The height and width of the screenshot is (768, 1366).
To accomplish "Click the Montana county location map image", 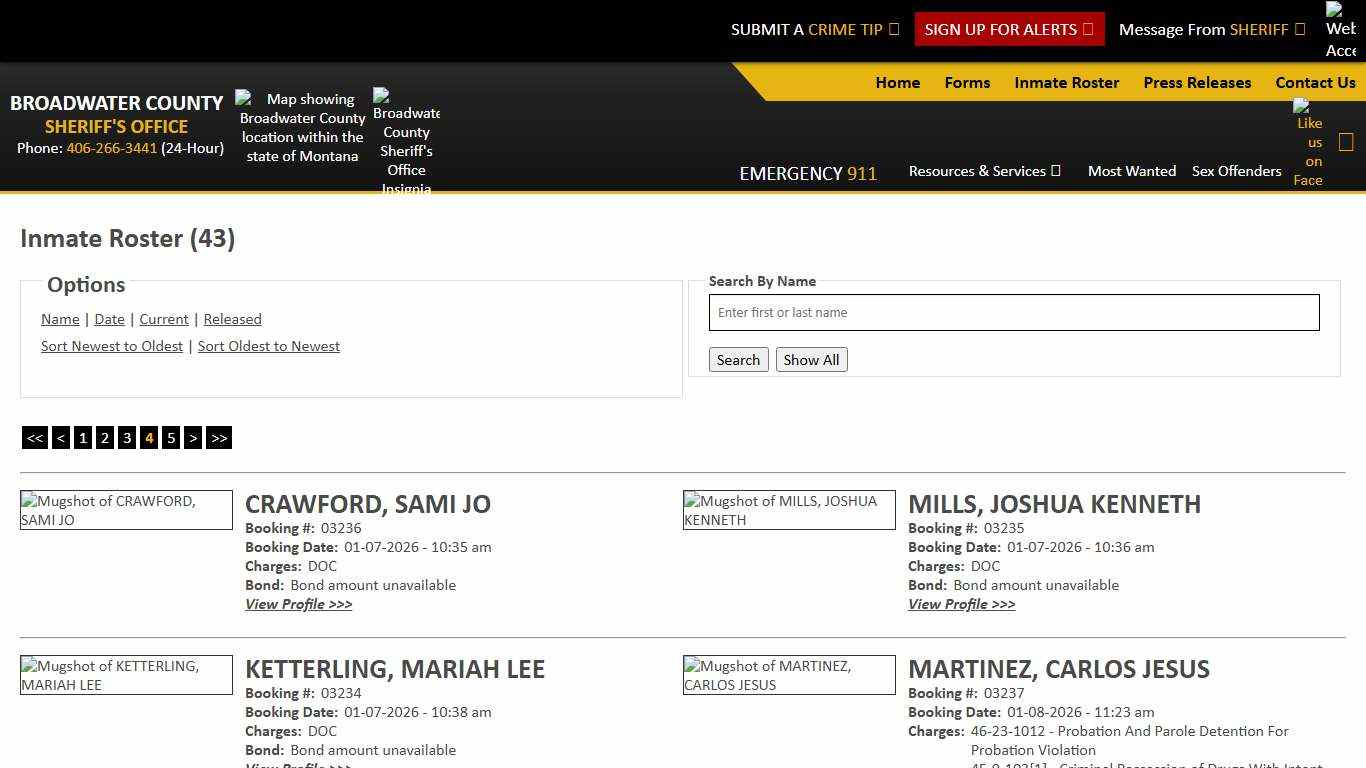I will (x=301, y=127).
